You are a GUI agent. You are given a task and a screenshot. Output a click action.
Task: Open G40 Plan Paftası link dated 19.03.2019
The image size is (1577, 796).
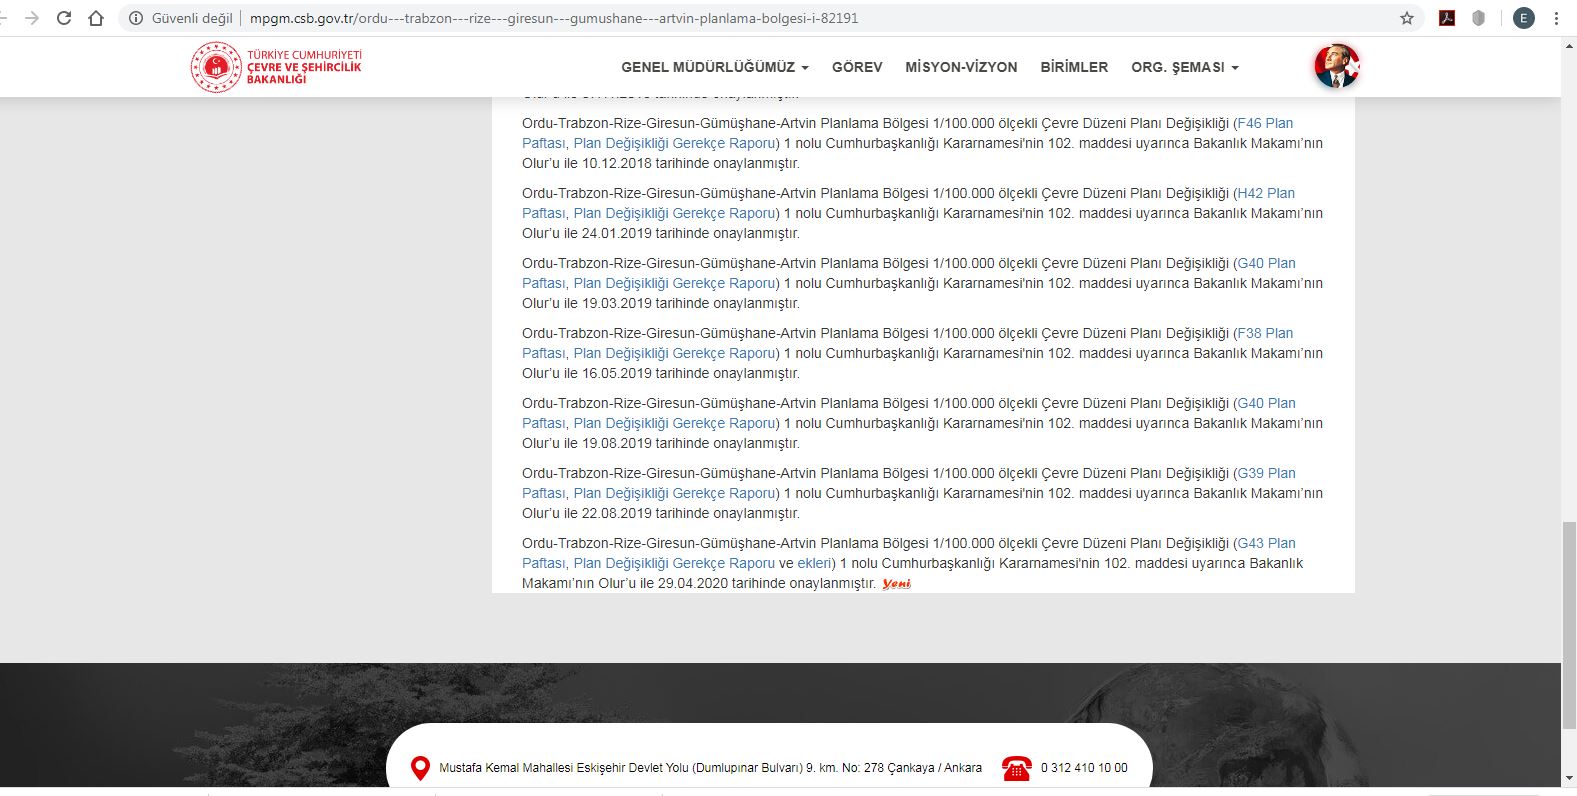(x=1266, y=263)
